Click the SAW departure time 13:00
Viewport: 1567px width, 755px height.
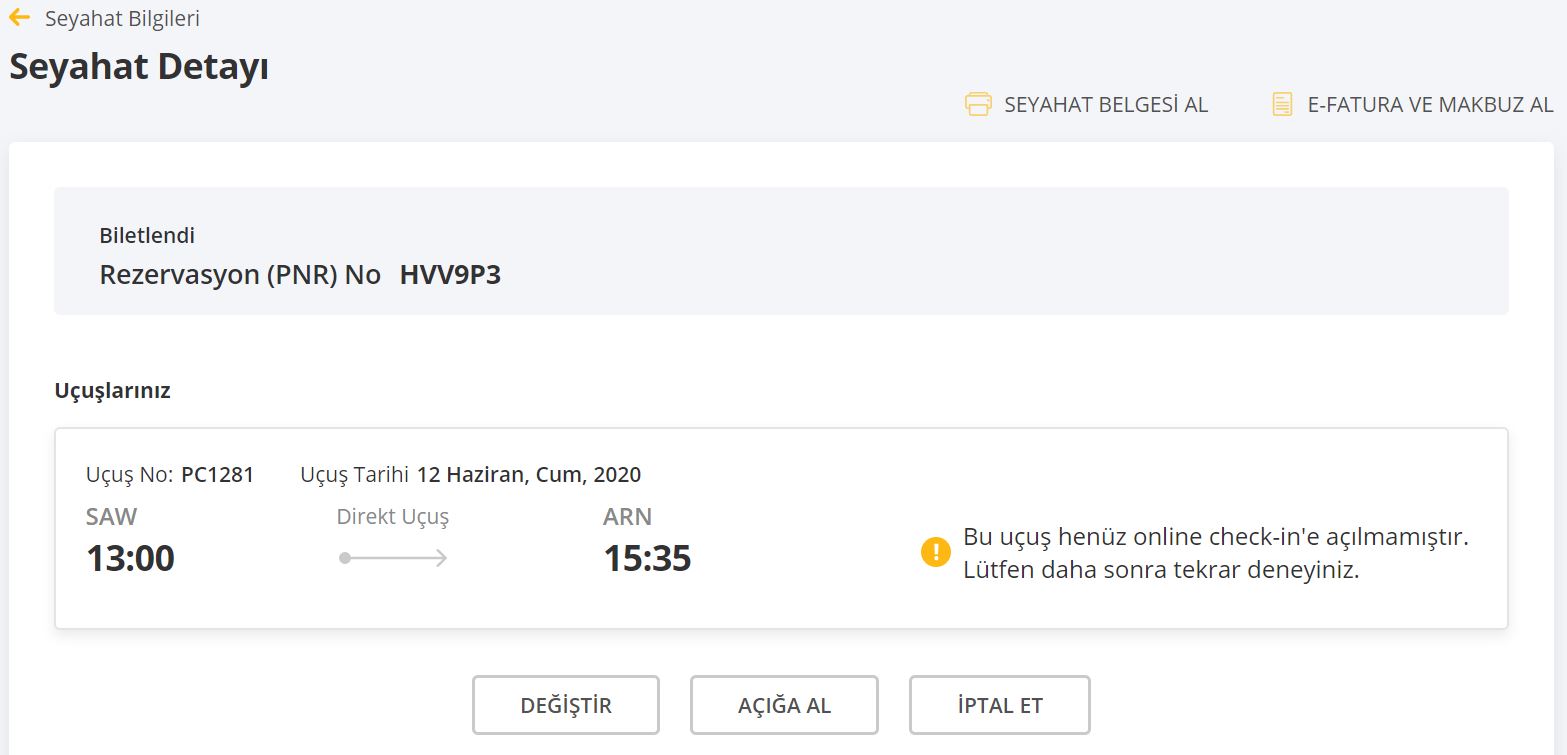130,558
